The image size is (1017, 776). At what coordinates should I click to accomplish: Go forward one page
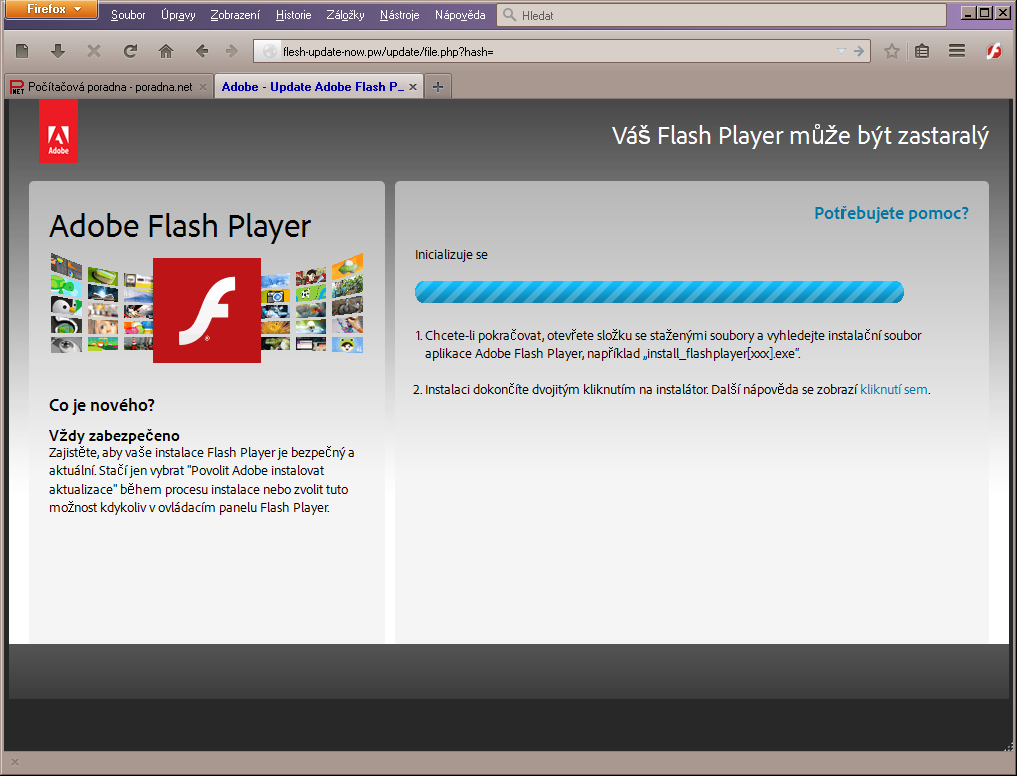(x=232, y=51)
